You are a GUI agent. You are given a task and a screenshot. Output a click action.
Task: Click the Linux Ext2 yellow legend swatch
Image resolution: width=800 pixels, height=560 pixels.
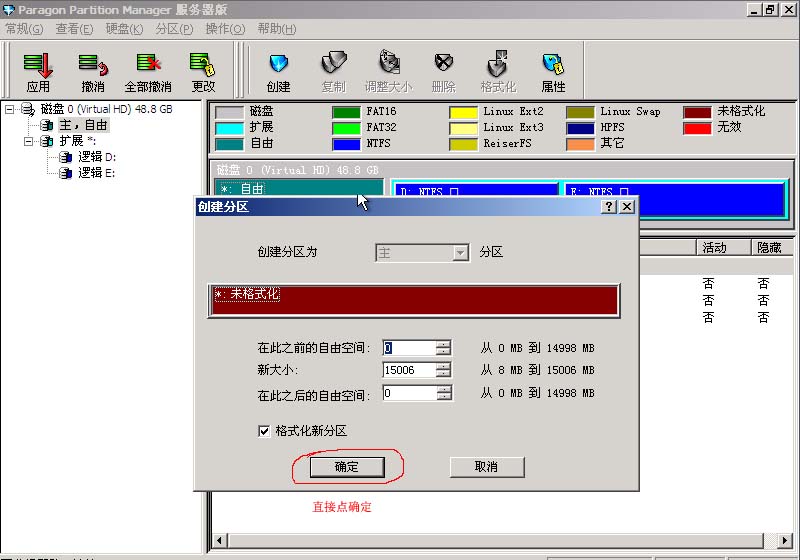click(x=463, y=112)
